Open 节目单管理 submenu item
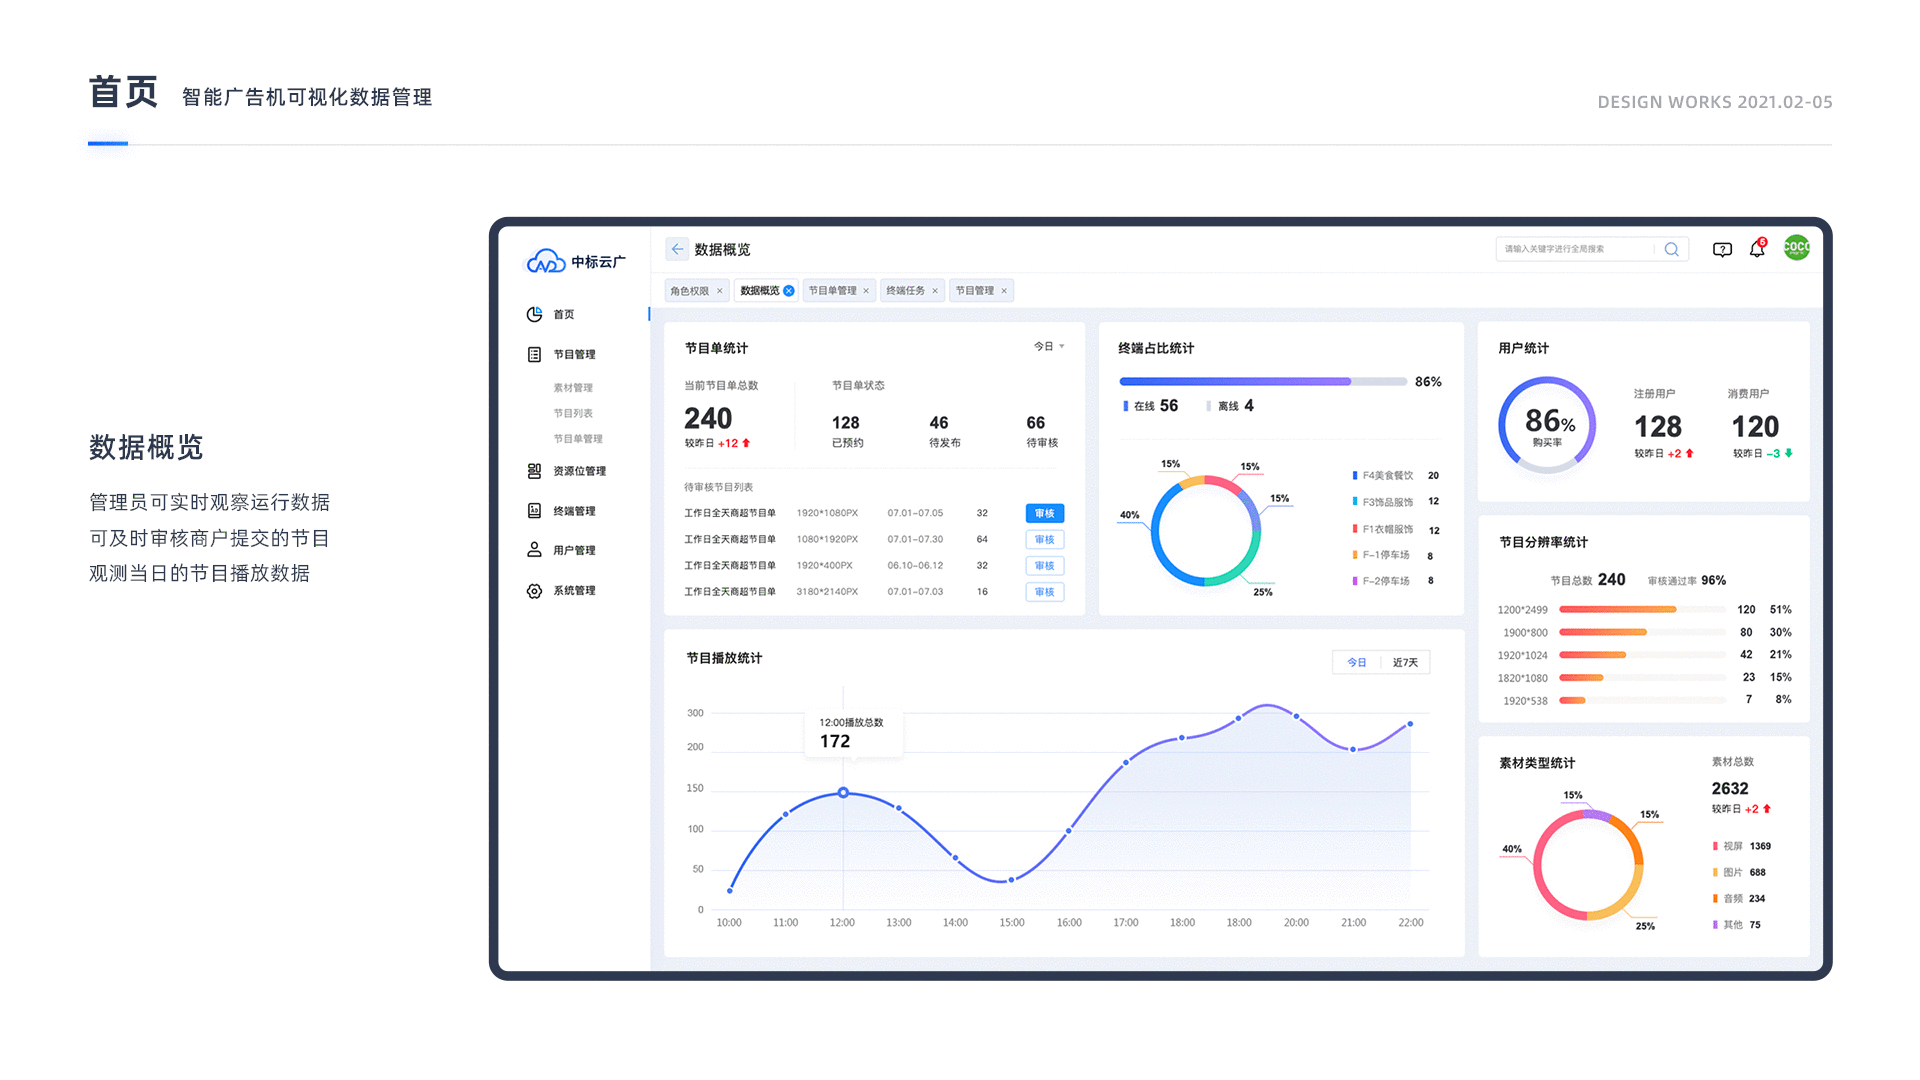Viewport: 1920px width, 1080px height. 578,439
